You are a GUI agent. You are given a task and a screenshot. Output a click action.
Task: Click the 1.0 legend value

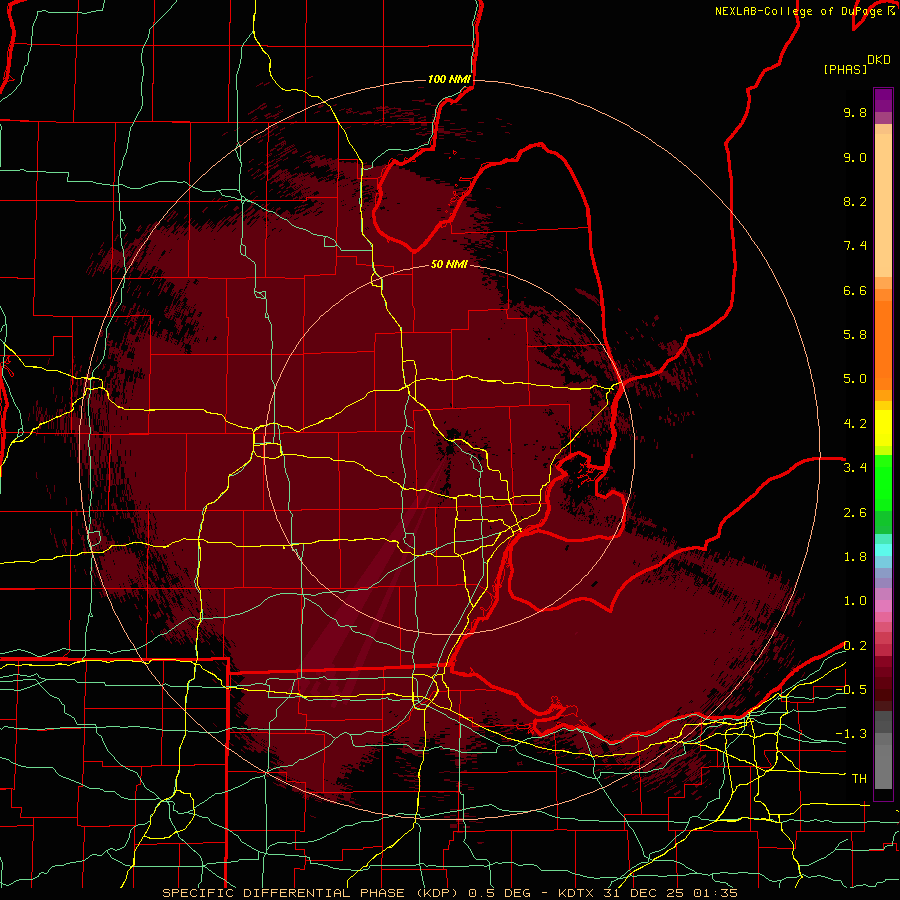coord(855,601)
